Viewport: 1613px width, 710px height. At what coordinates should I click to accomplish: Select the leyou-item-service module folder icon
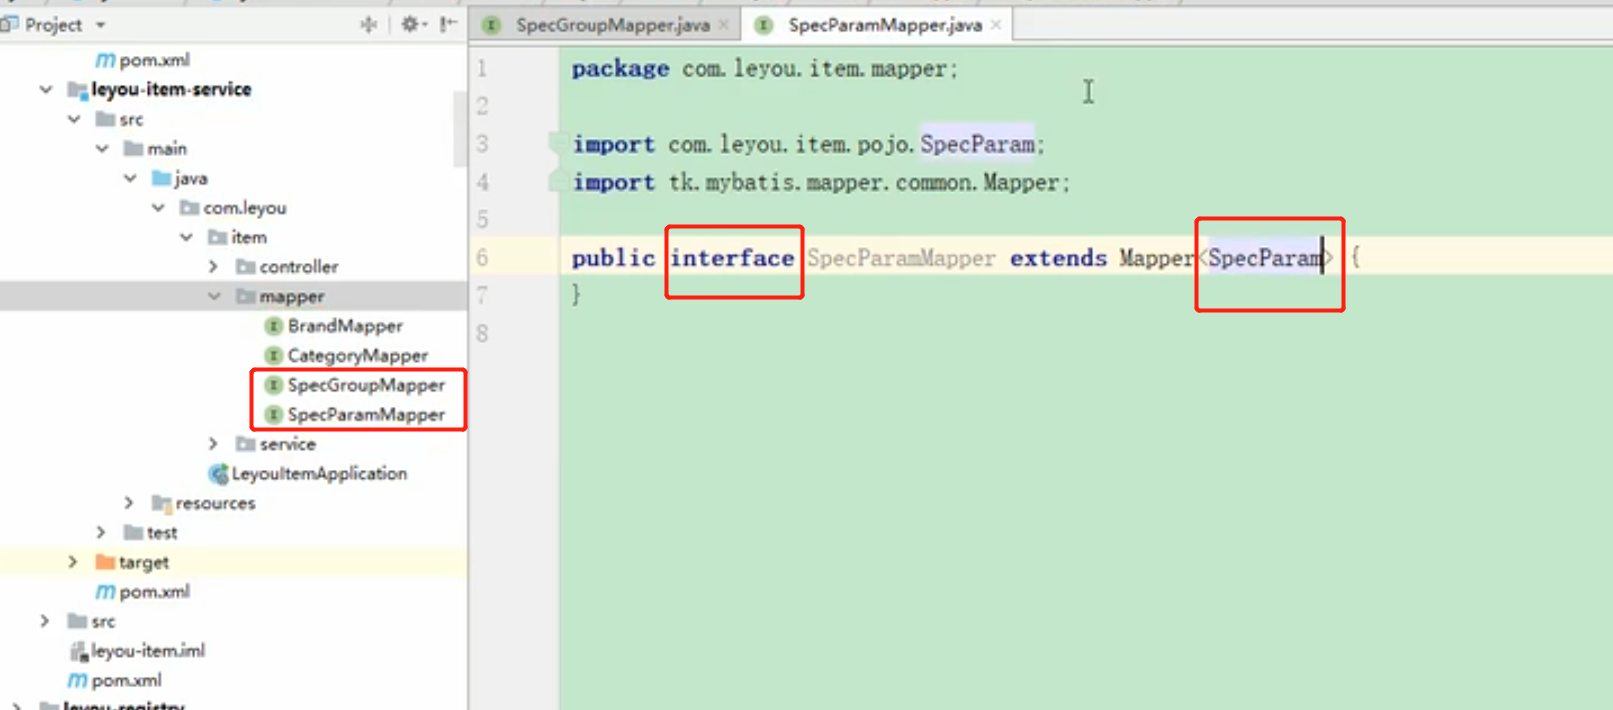pyautogui.click(x=77, y=90)
